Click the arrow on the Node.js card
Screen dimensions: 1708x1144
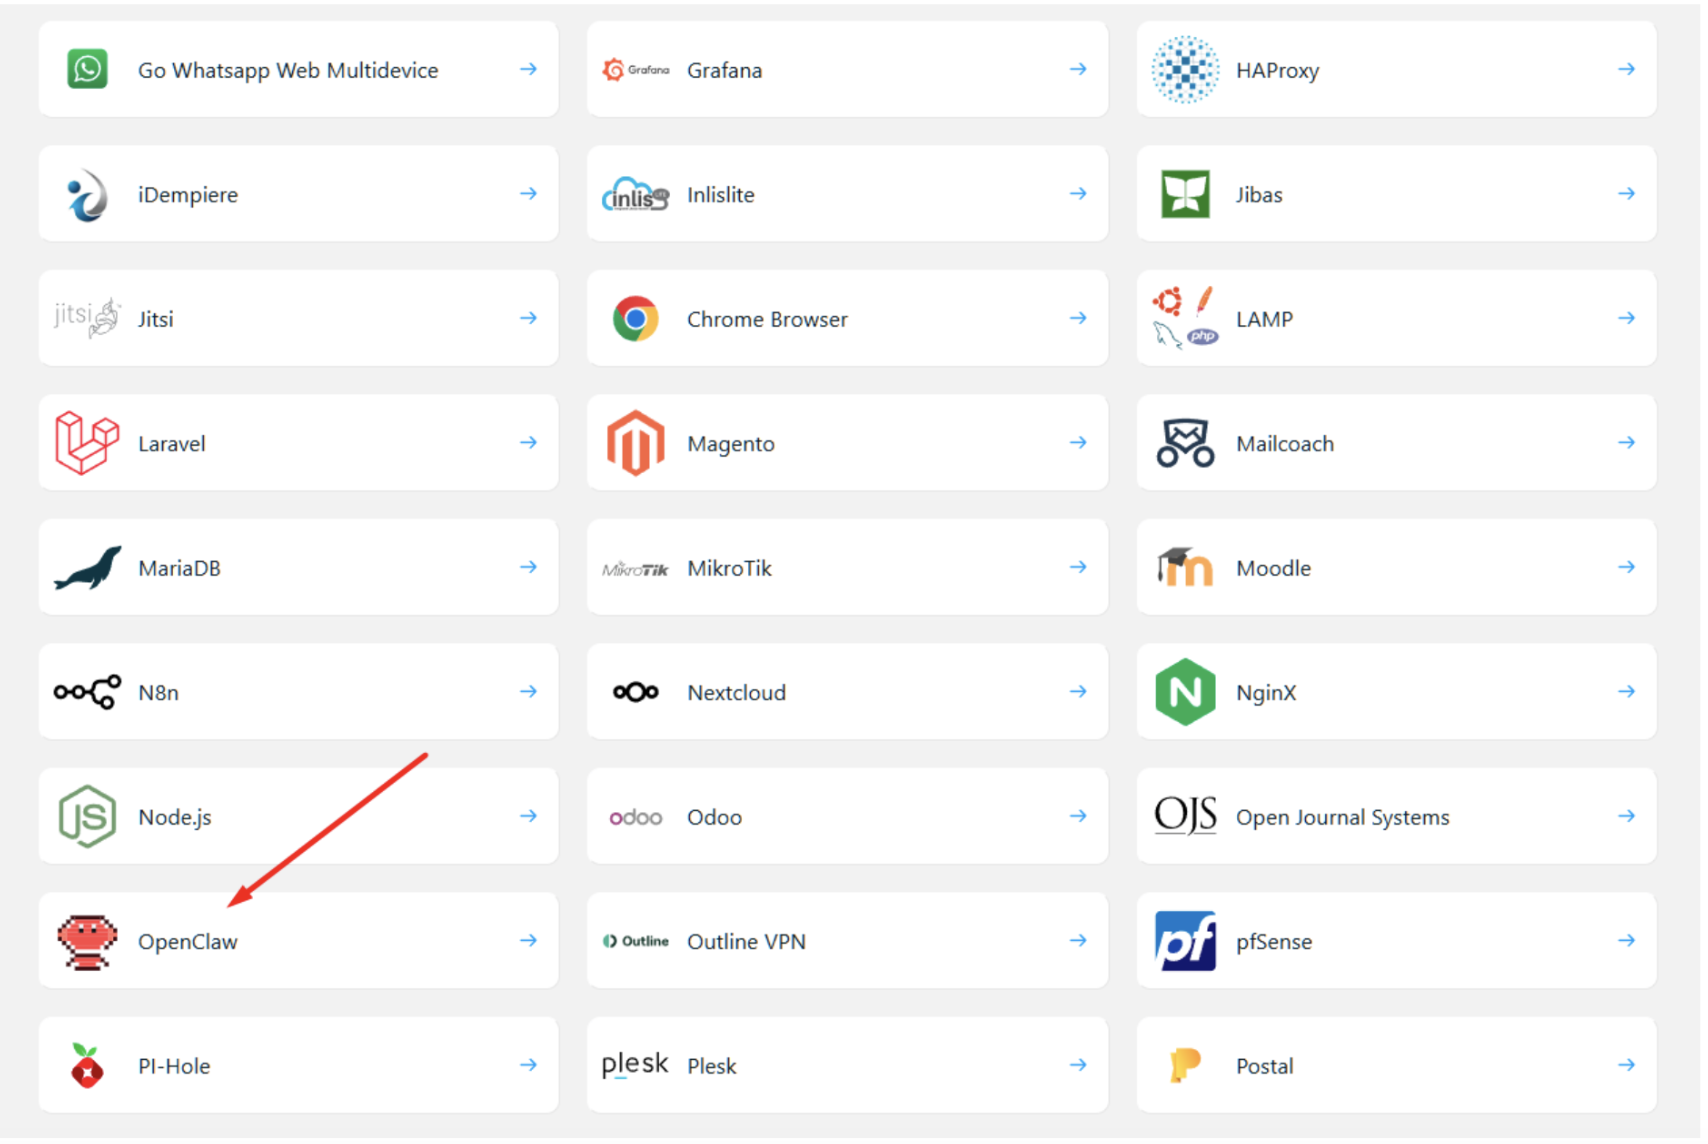(x=528, y=816)
